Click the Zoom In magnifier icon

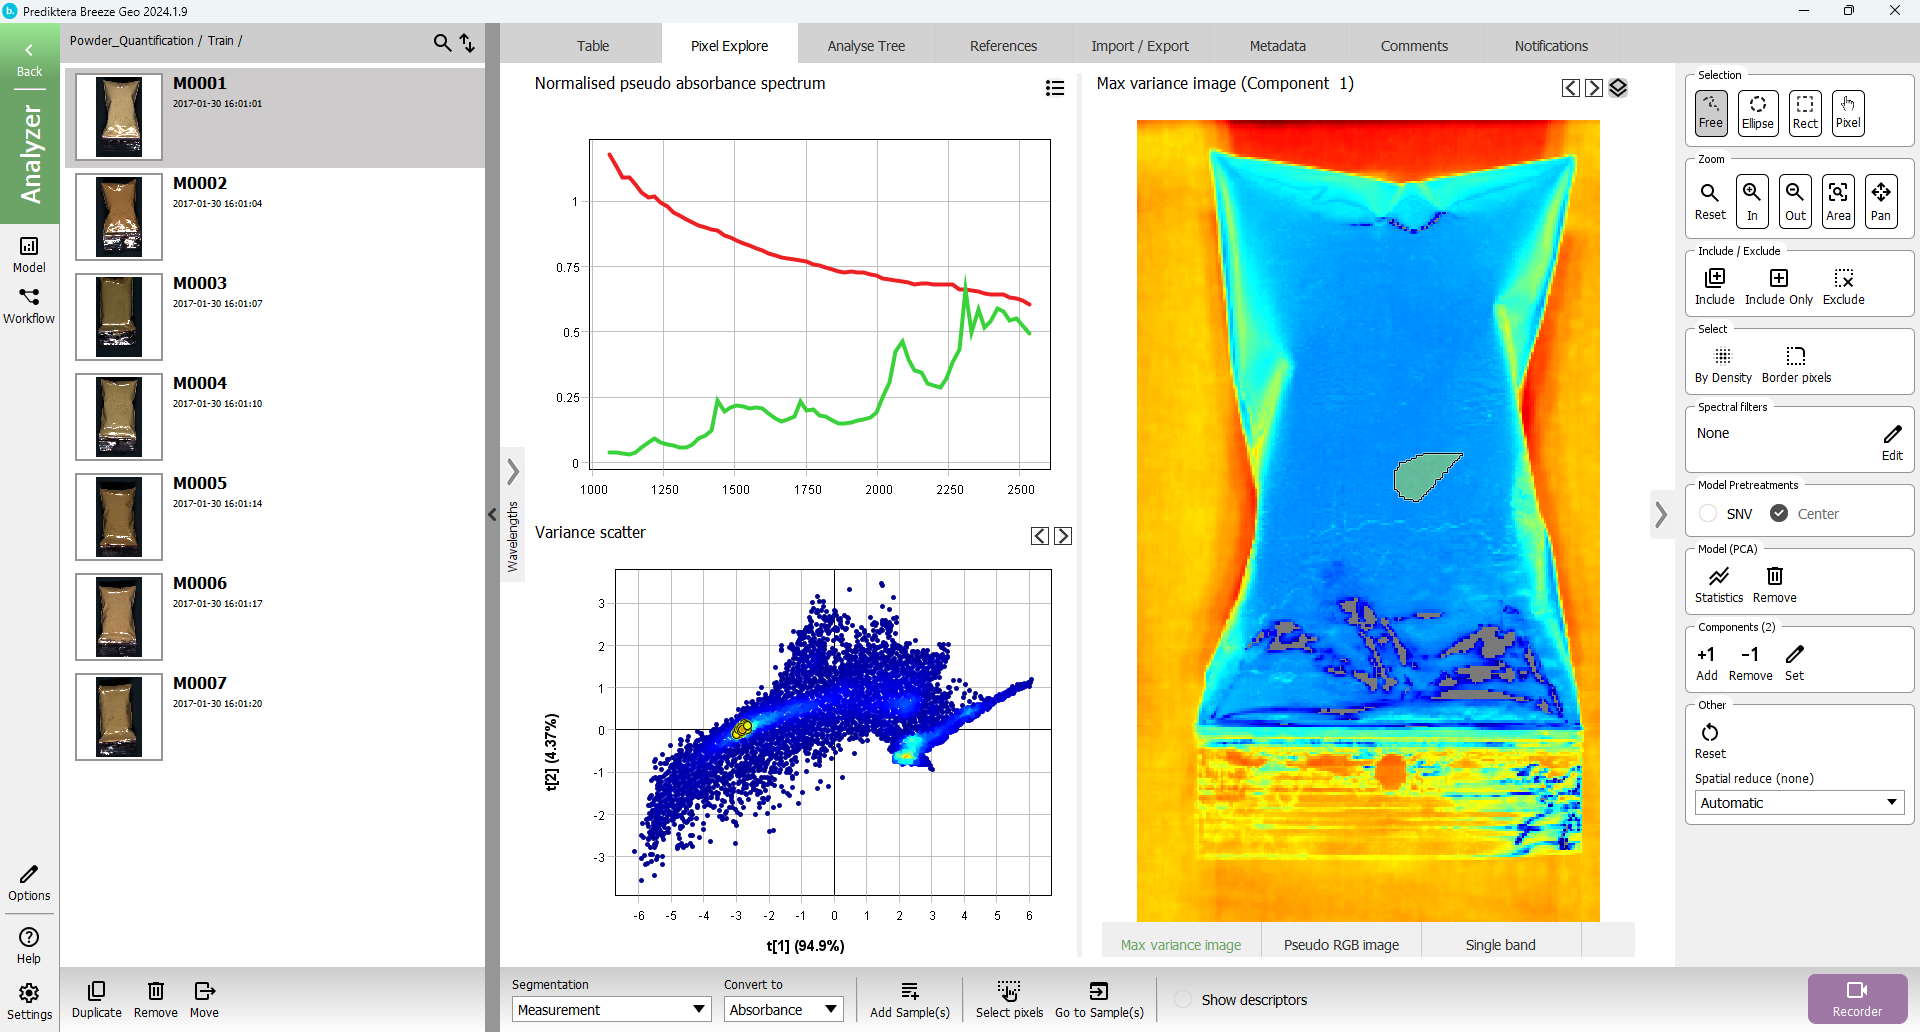[x=1752, y=200]
